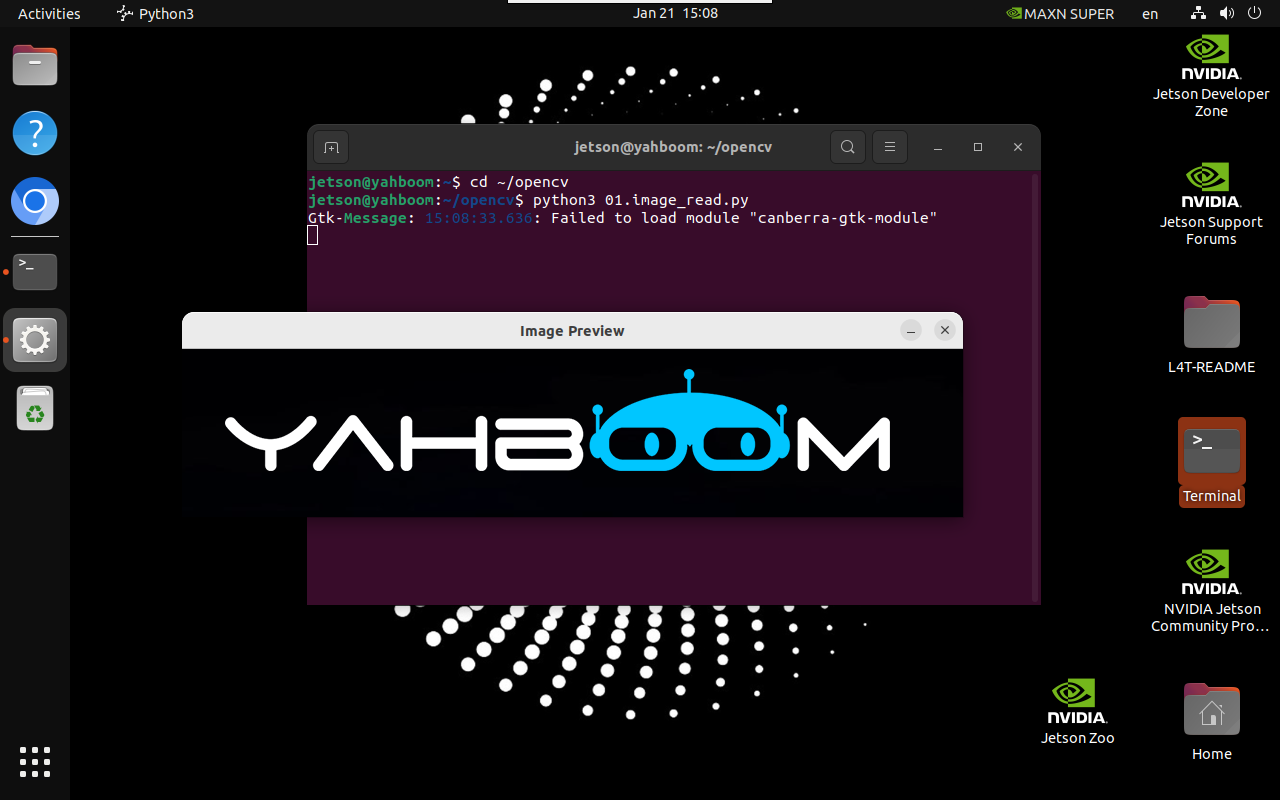Minimize the Image Preview window
This screenshot has height=800, width=1280.
[910, 330]
